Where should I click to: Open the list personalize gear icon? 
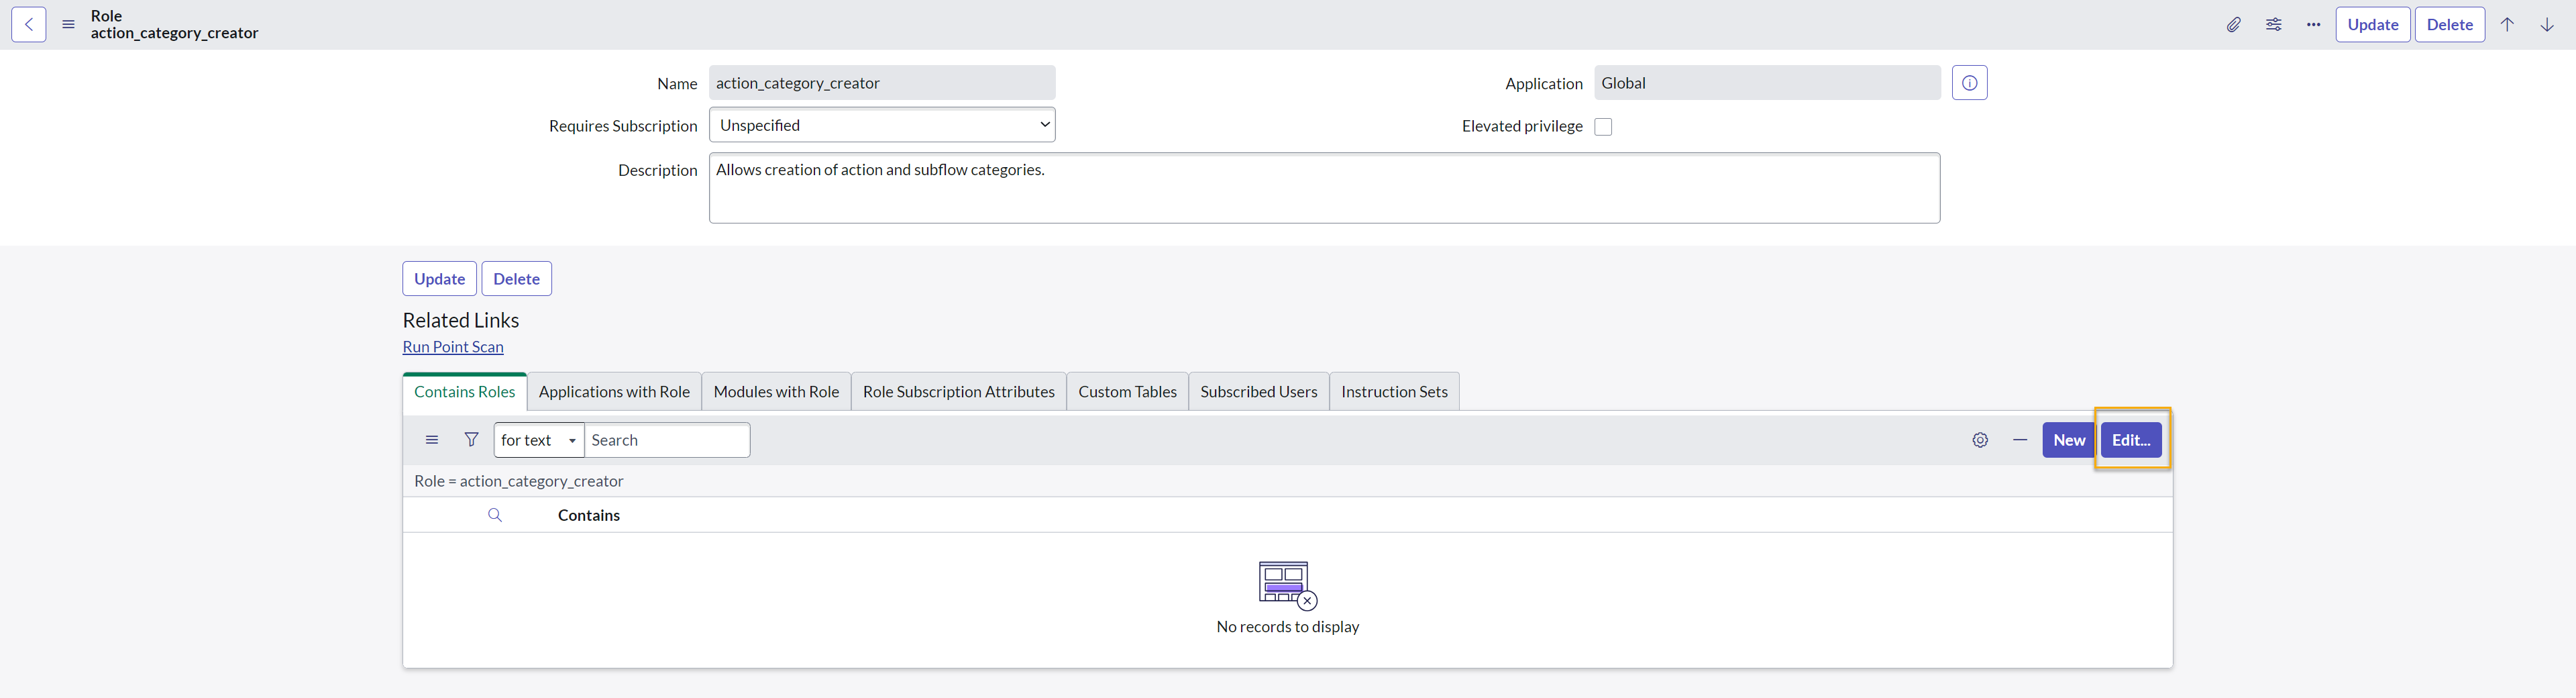1980,440
